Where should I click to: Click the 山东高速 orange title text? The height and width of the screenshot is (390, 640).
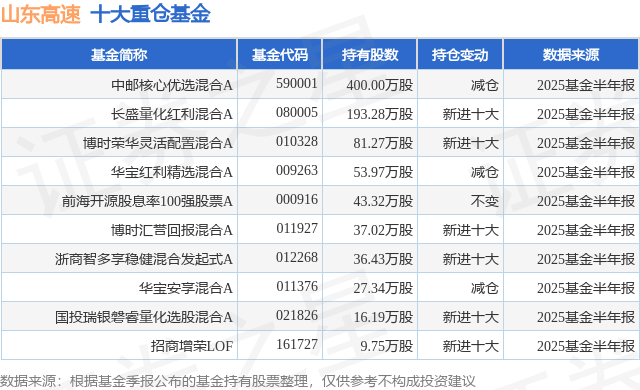point(40,15)
